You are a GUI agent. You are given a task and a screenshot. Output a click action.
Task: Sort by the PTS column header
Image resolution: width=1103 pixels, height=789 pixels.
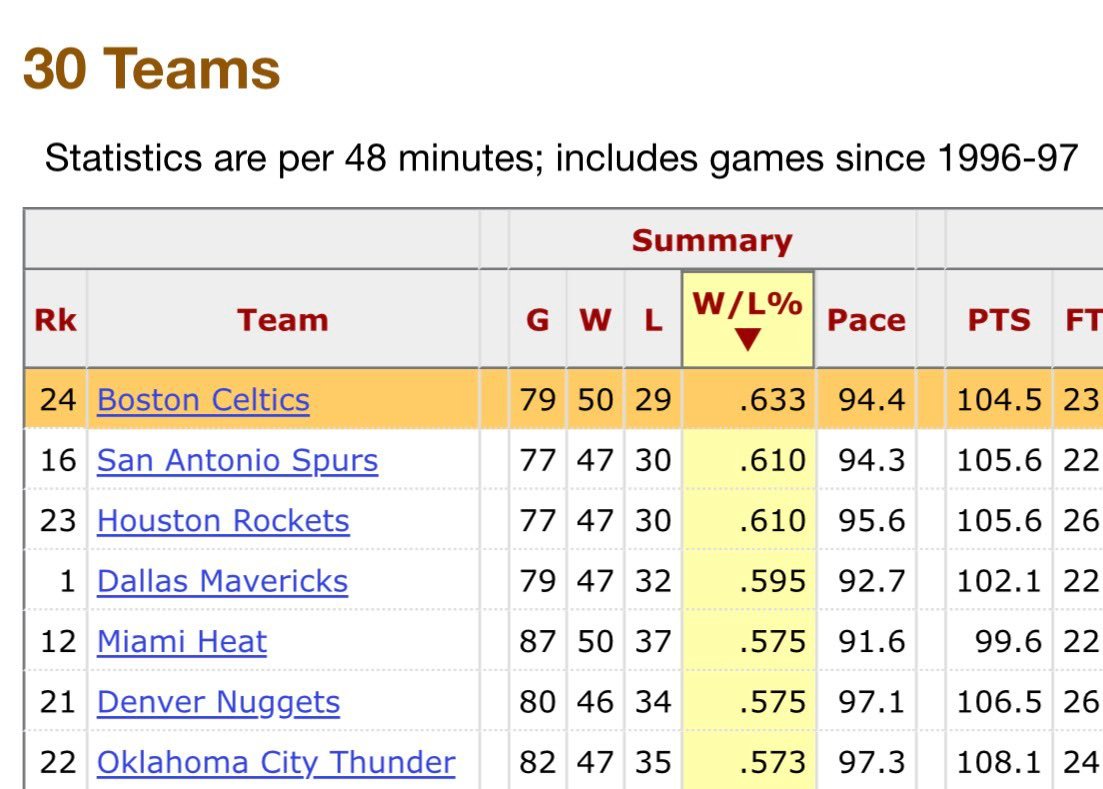point(998,320)
